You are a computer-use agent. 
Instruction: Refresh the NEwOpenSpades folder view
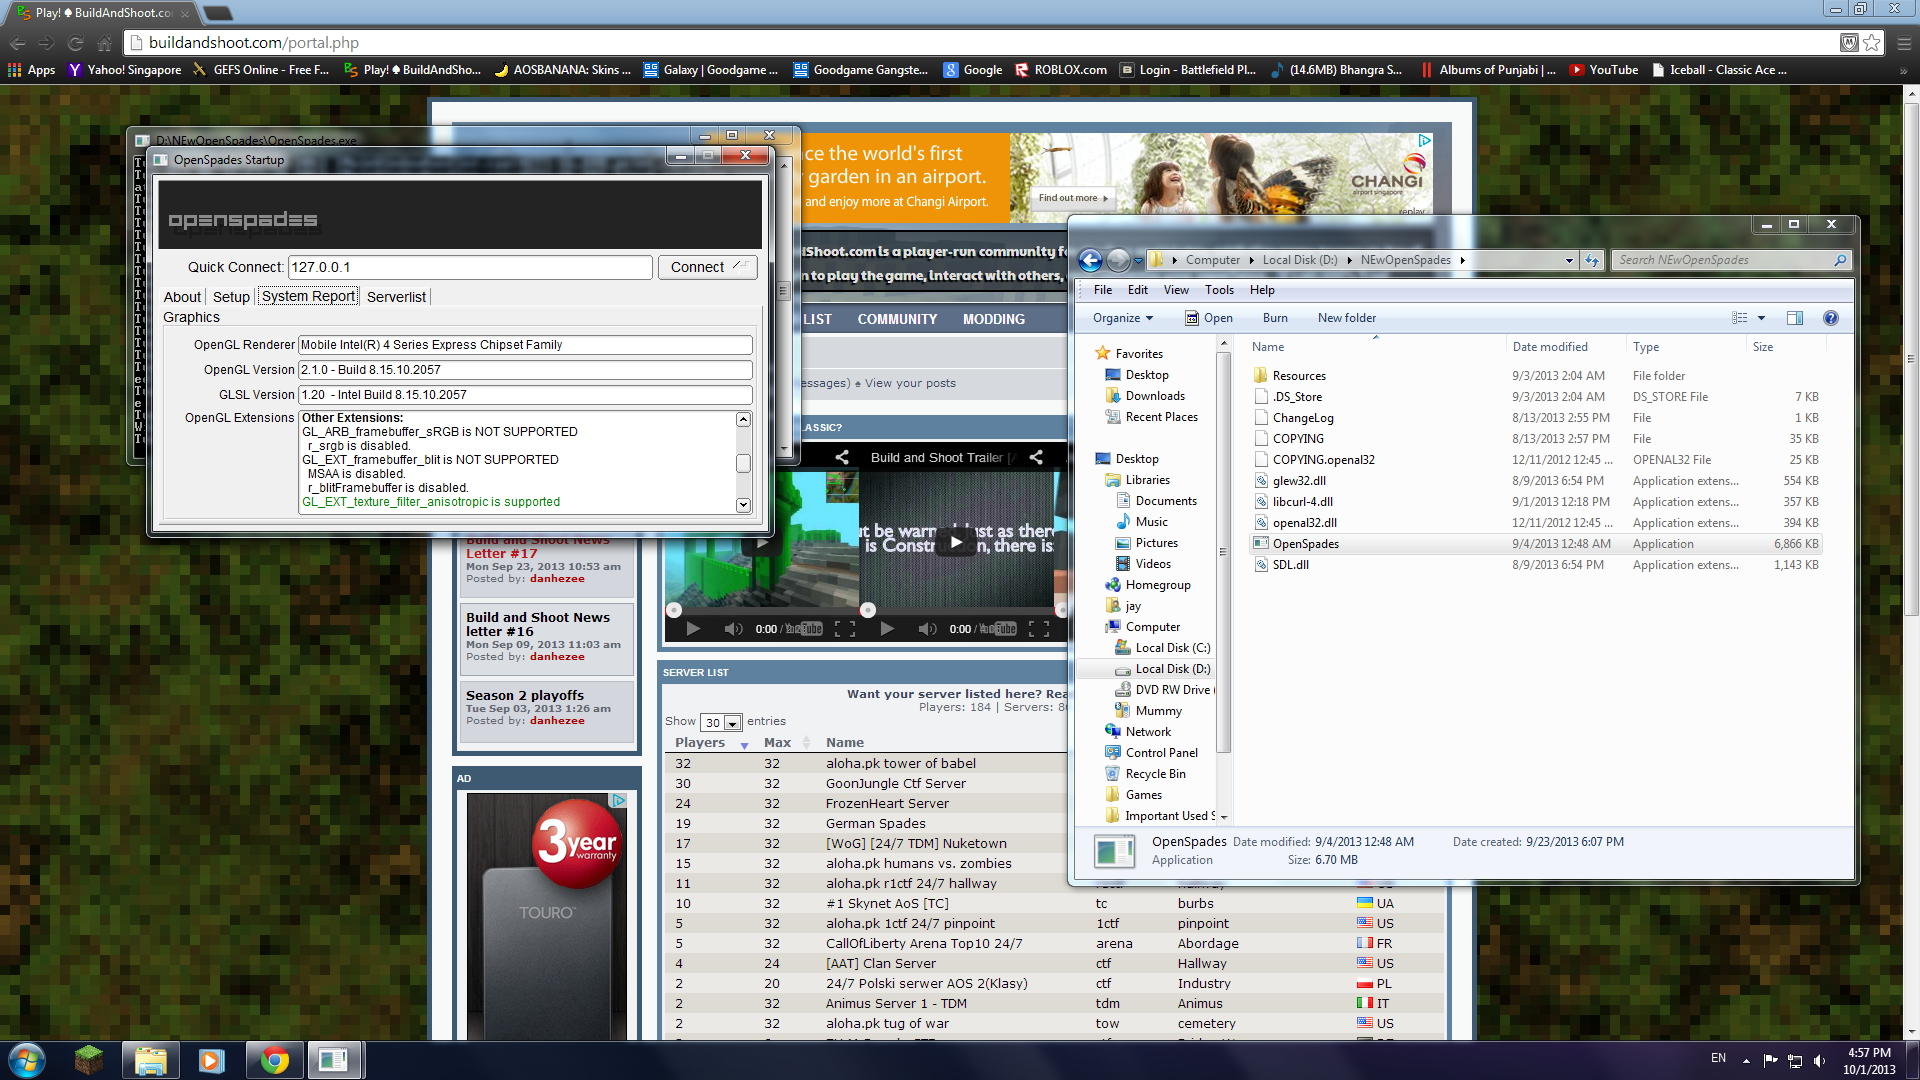[1592, 260]
